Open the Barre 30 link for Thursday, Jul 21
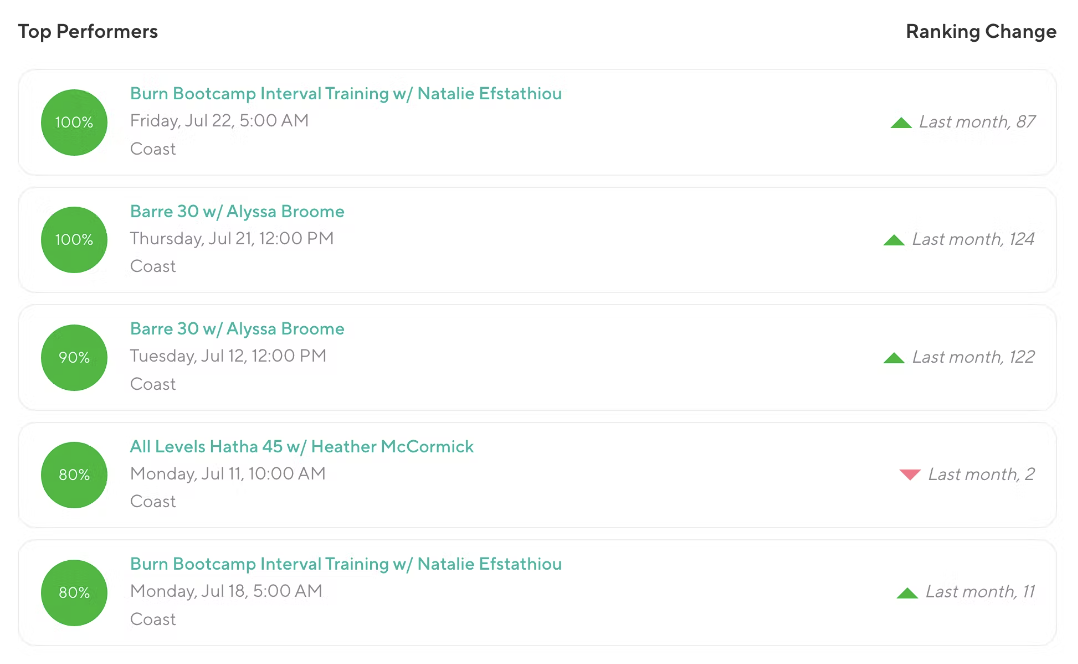 [237, 212]
